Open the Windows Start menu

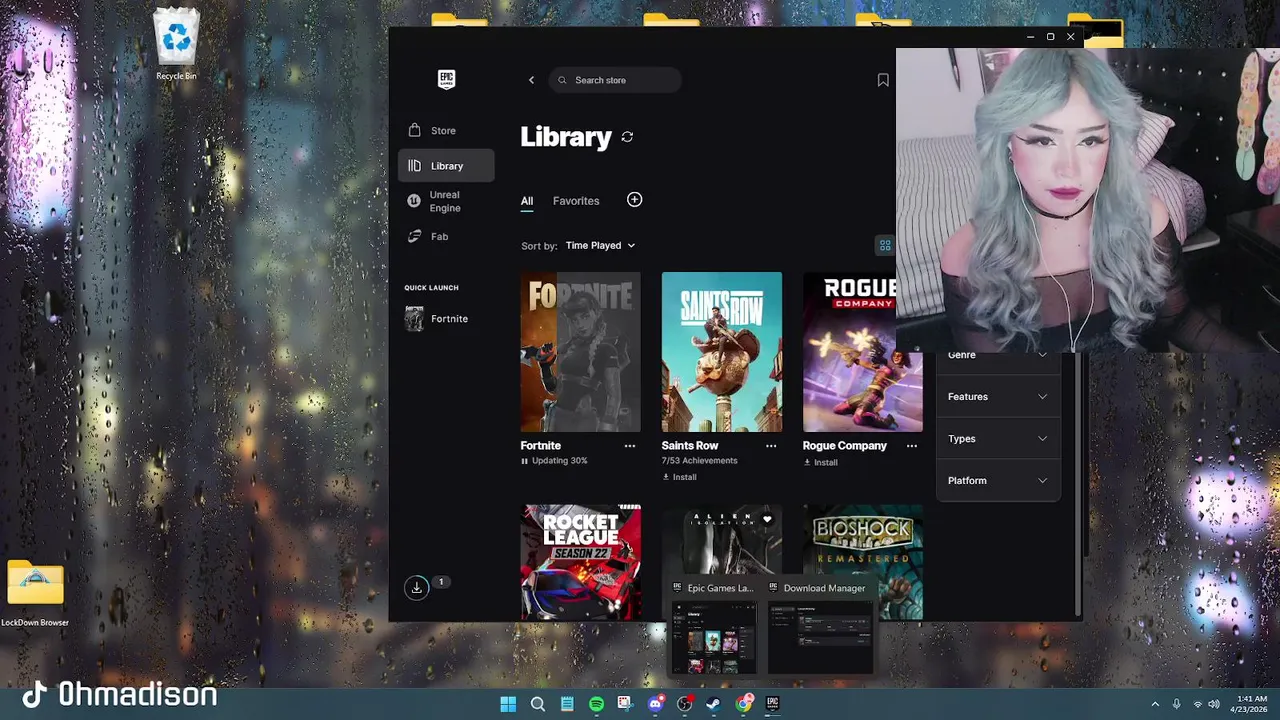point(508,704)
